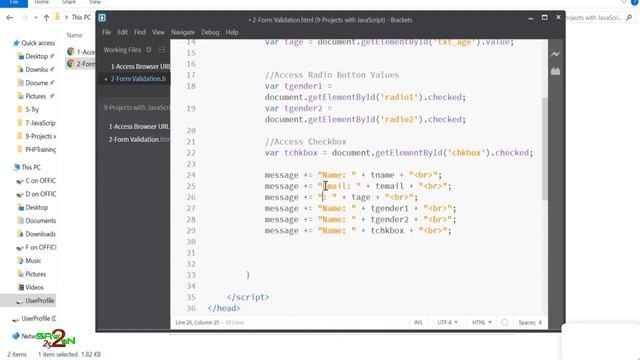Open D on OFFIC drive in Explorer
This screenshot has width=640, height=360.
pos(40,194)
